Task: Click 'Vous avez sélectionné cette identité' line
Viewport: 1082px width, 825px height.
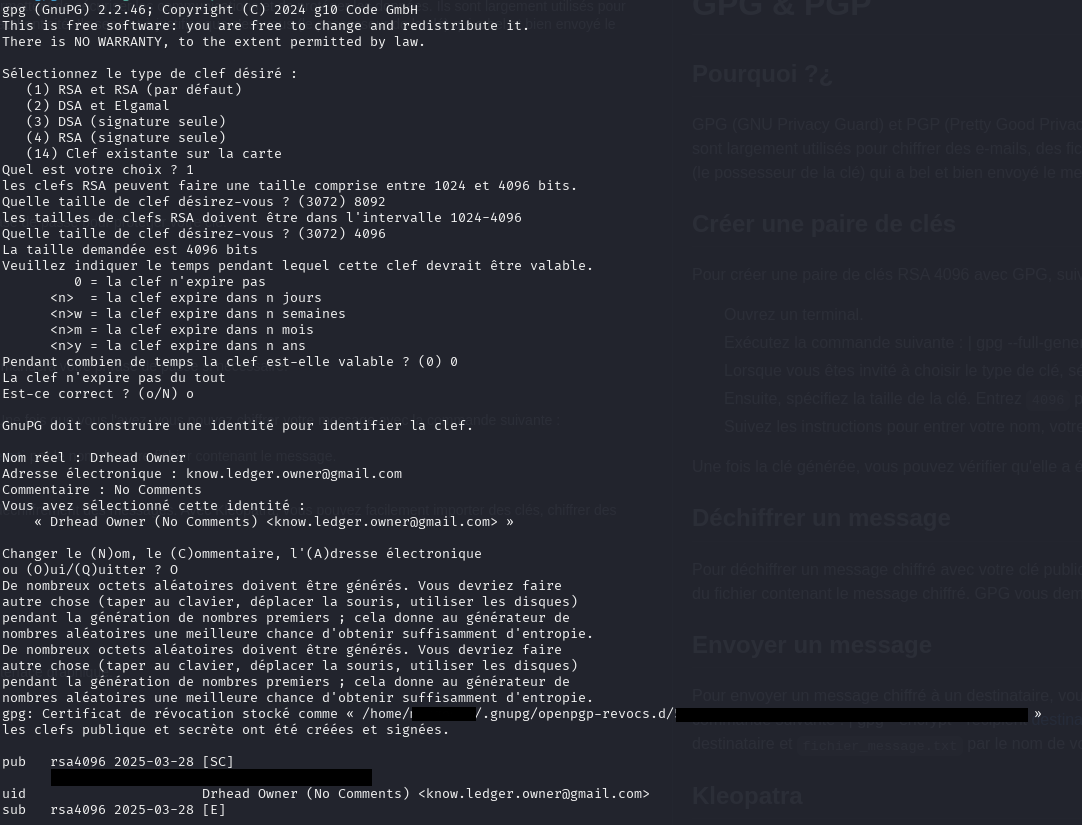Action: click(x=153, y=506)
